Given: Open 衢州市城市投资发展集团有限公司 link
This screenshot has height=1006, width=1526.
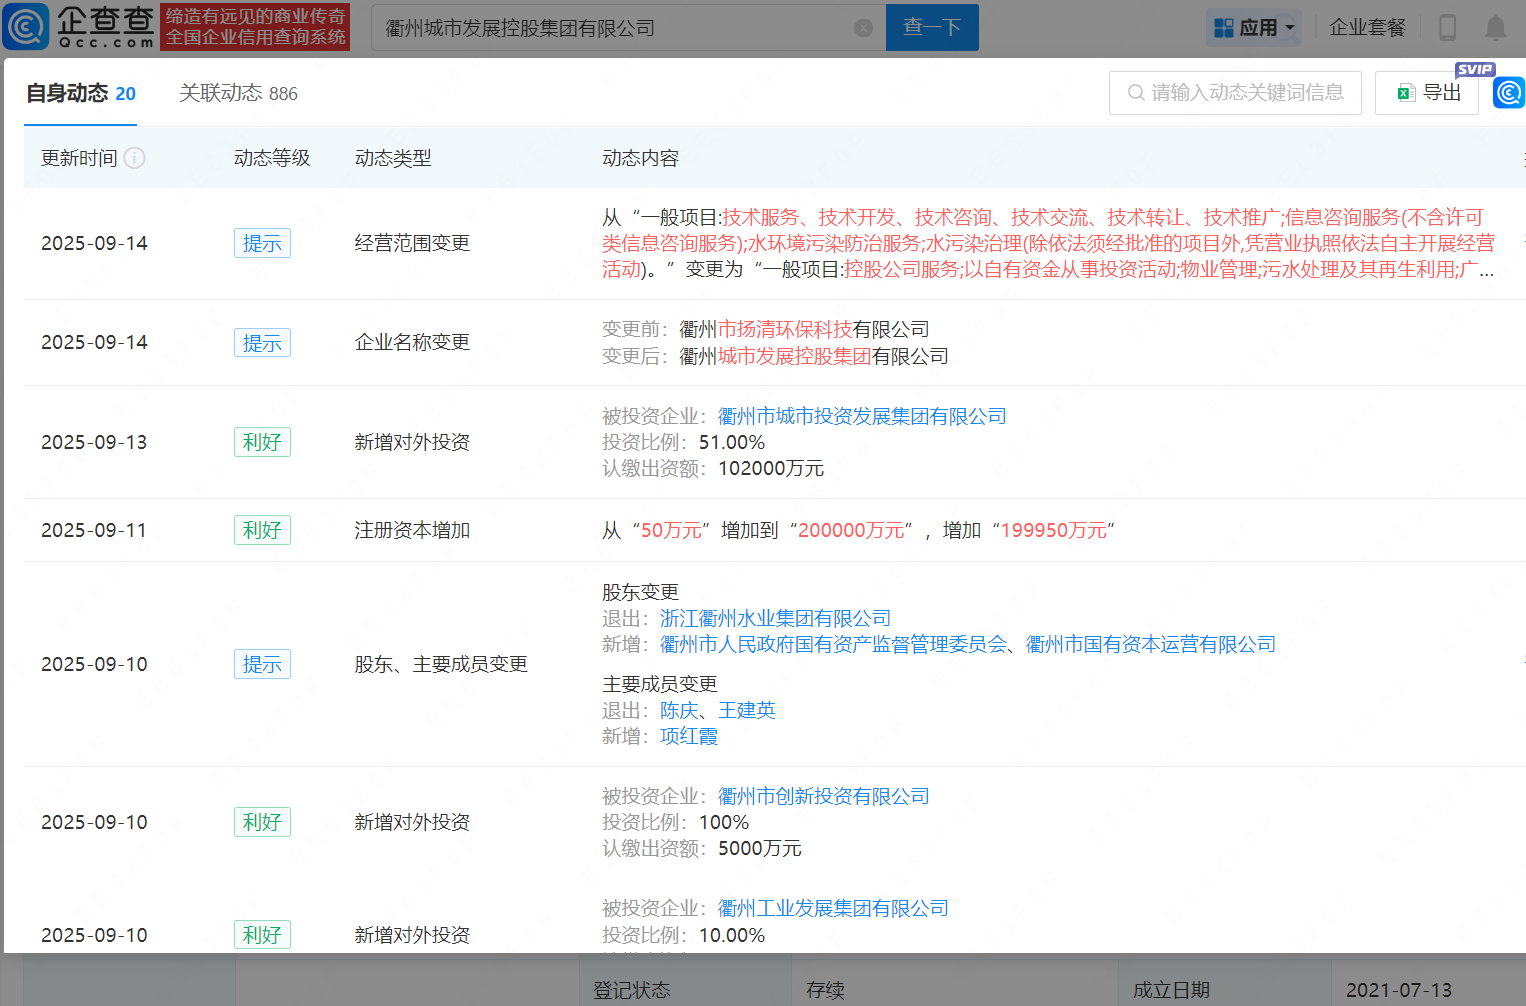Looking at the screenshot, I should point(862,416).
